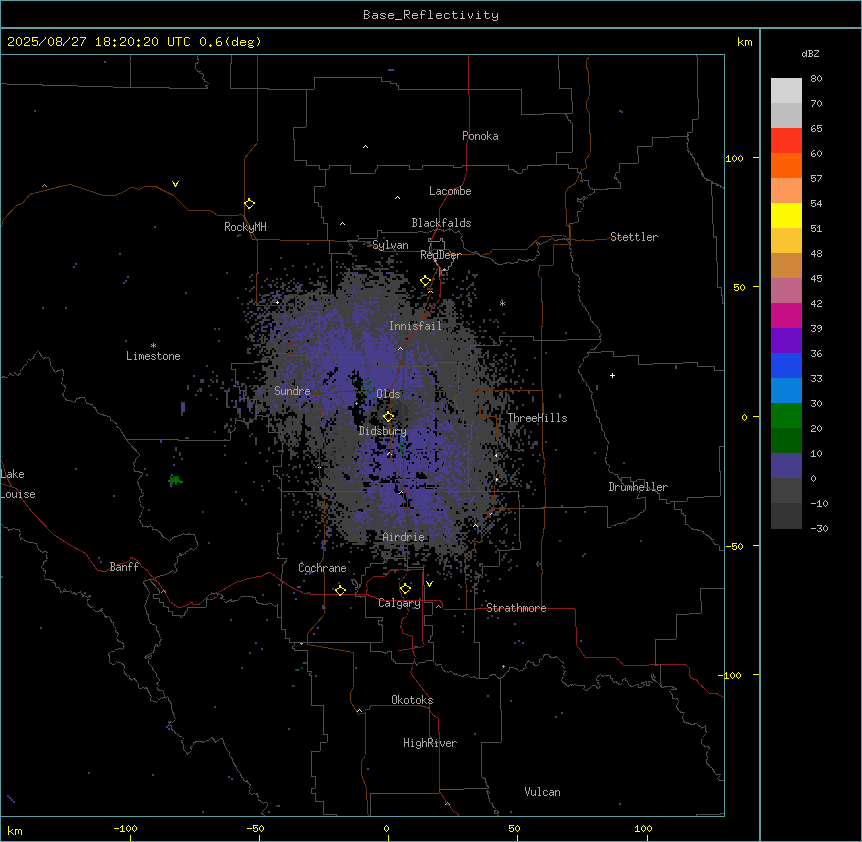Click the Limestone label
Screen dimensions: 862x842
(x=153, y=356)
